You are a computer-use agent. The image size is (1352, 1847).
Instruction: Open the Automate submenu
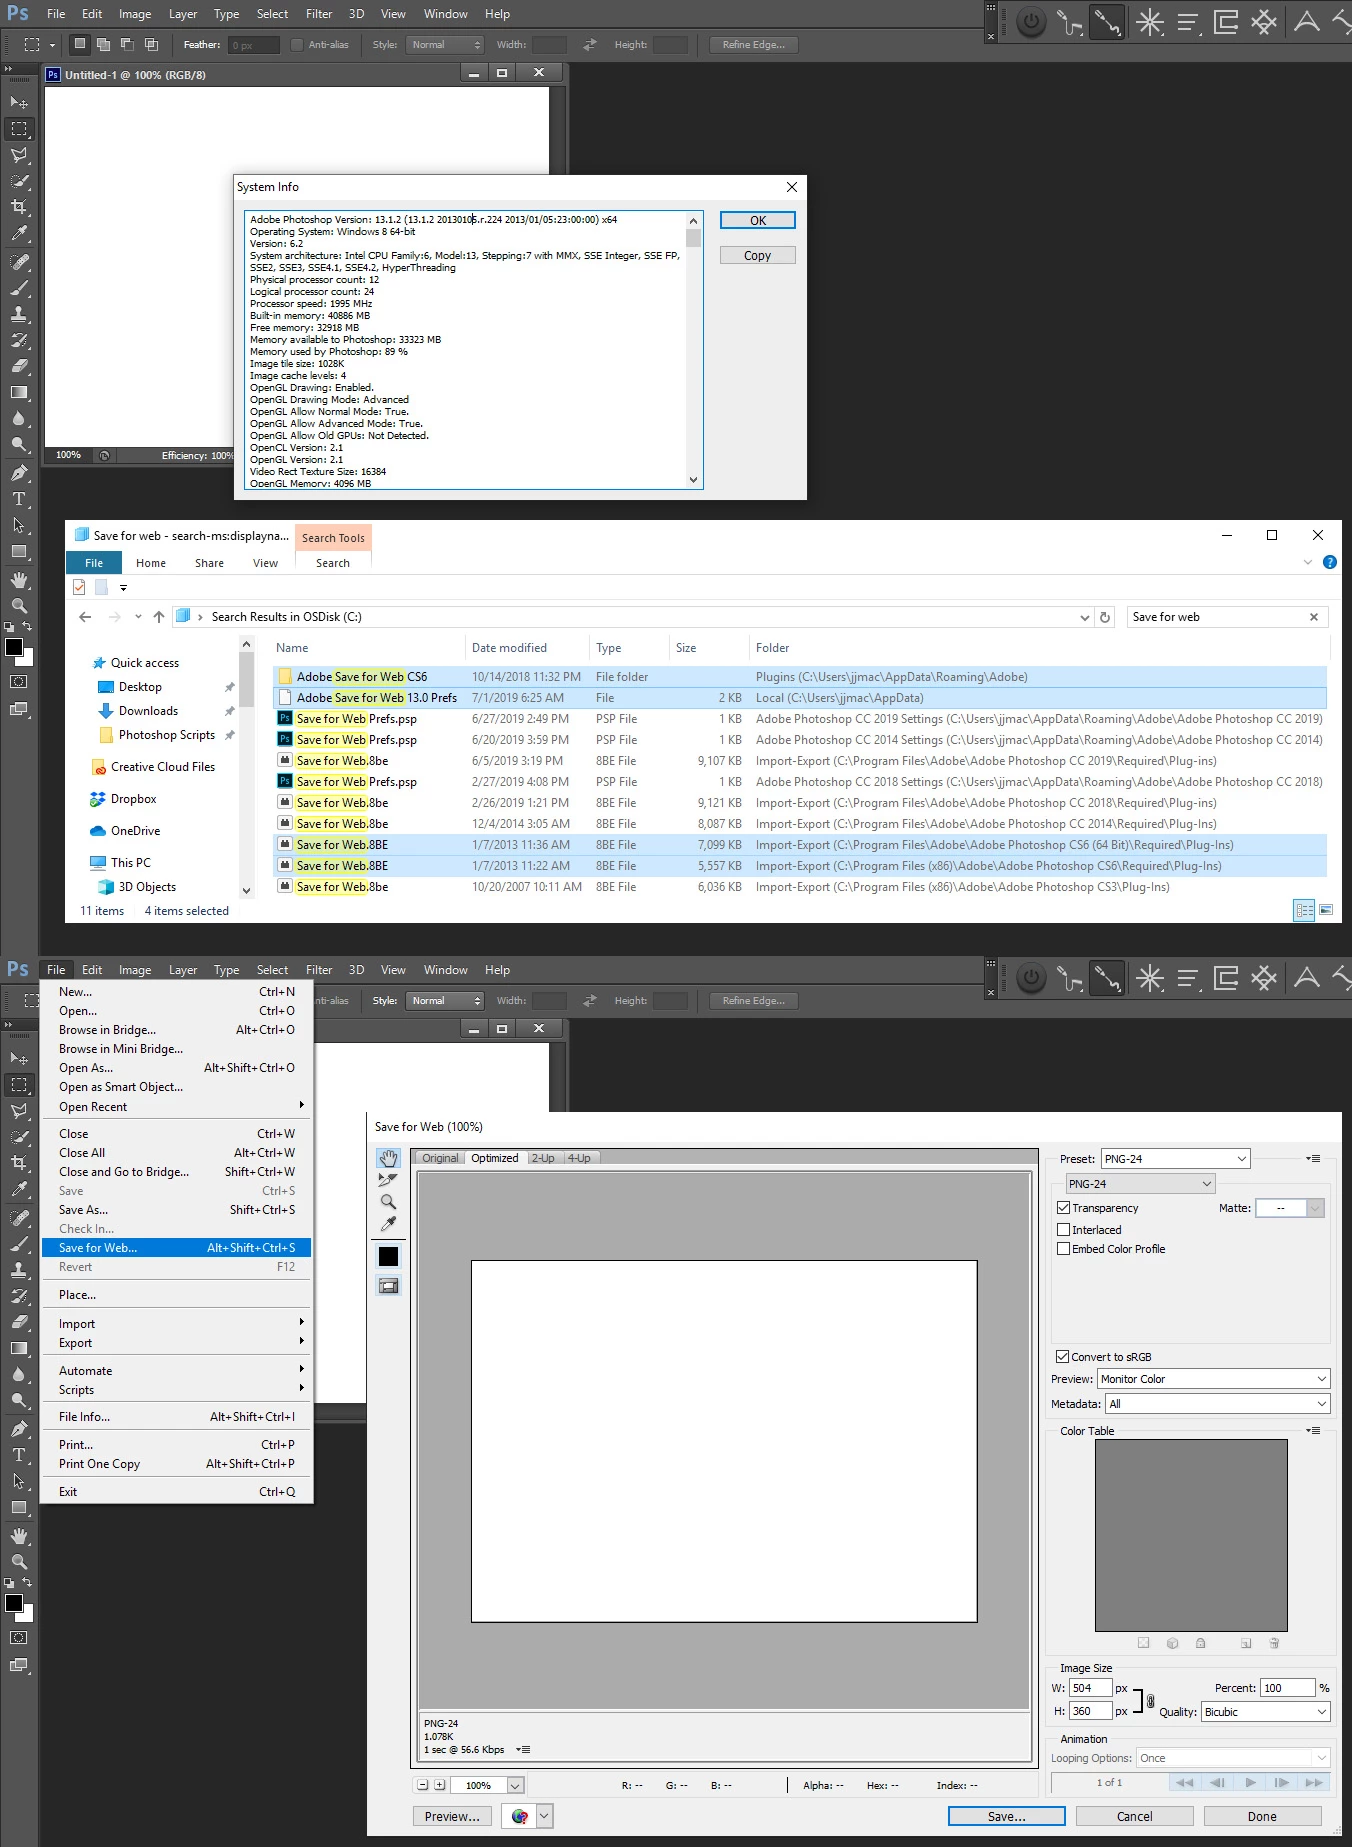tap(176, 1371)
